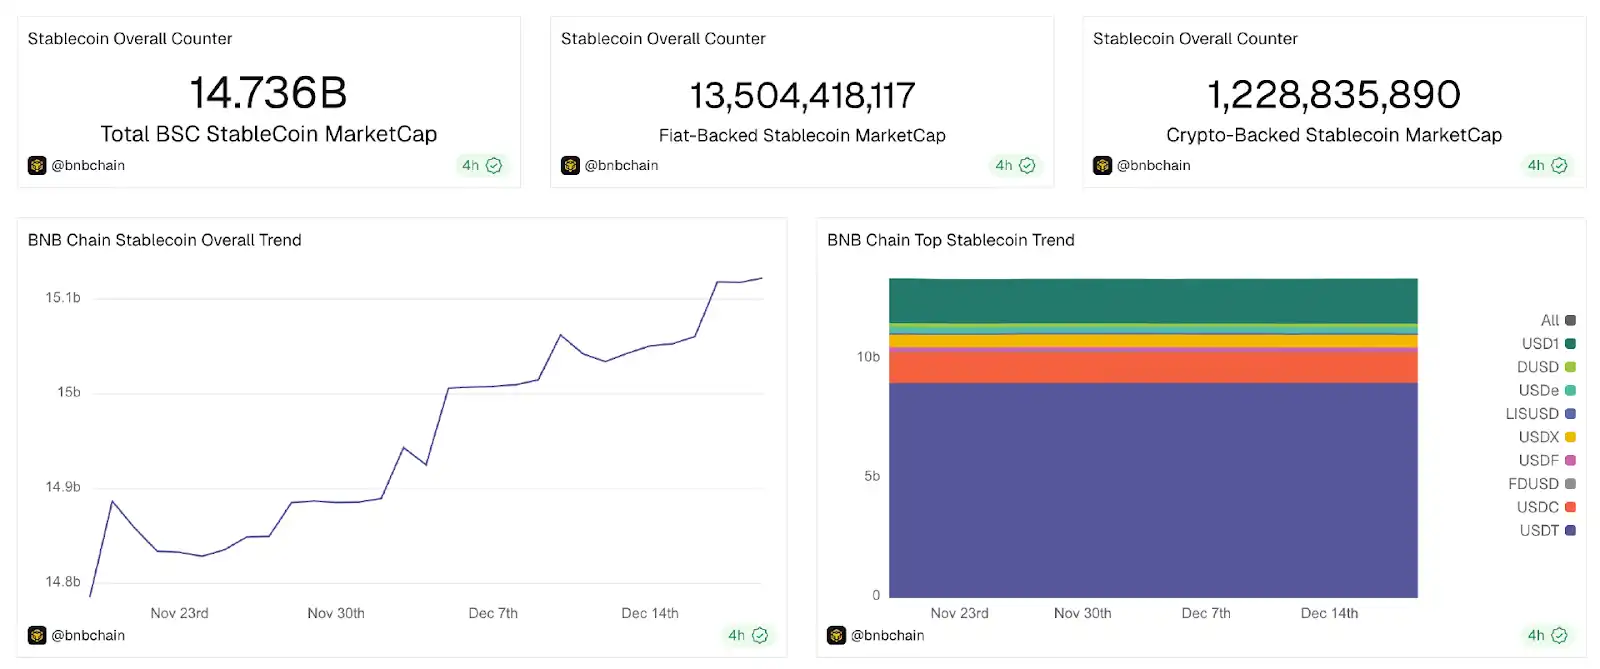This screenshot has width=1600, height=669.
Task: Click verified checkmark icon in Total BSC MarketCap card
Action: (x=494, y=165)
